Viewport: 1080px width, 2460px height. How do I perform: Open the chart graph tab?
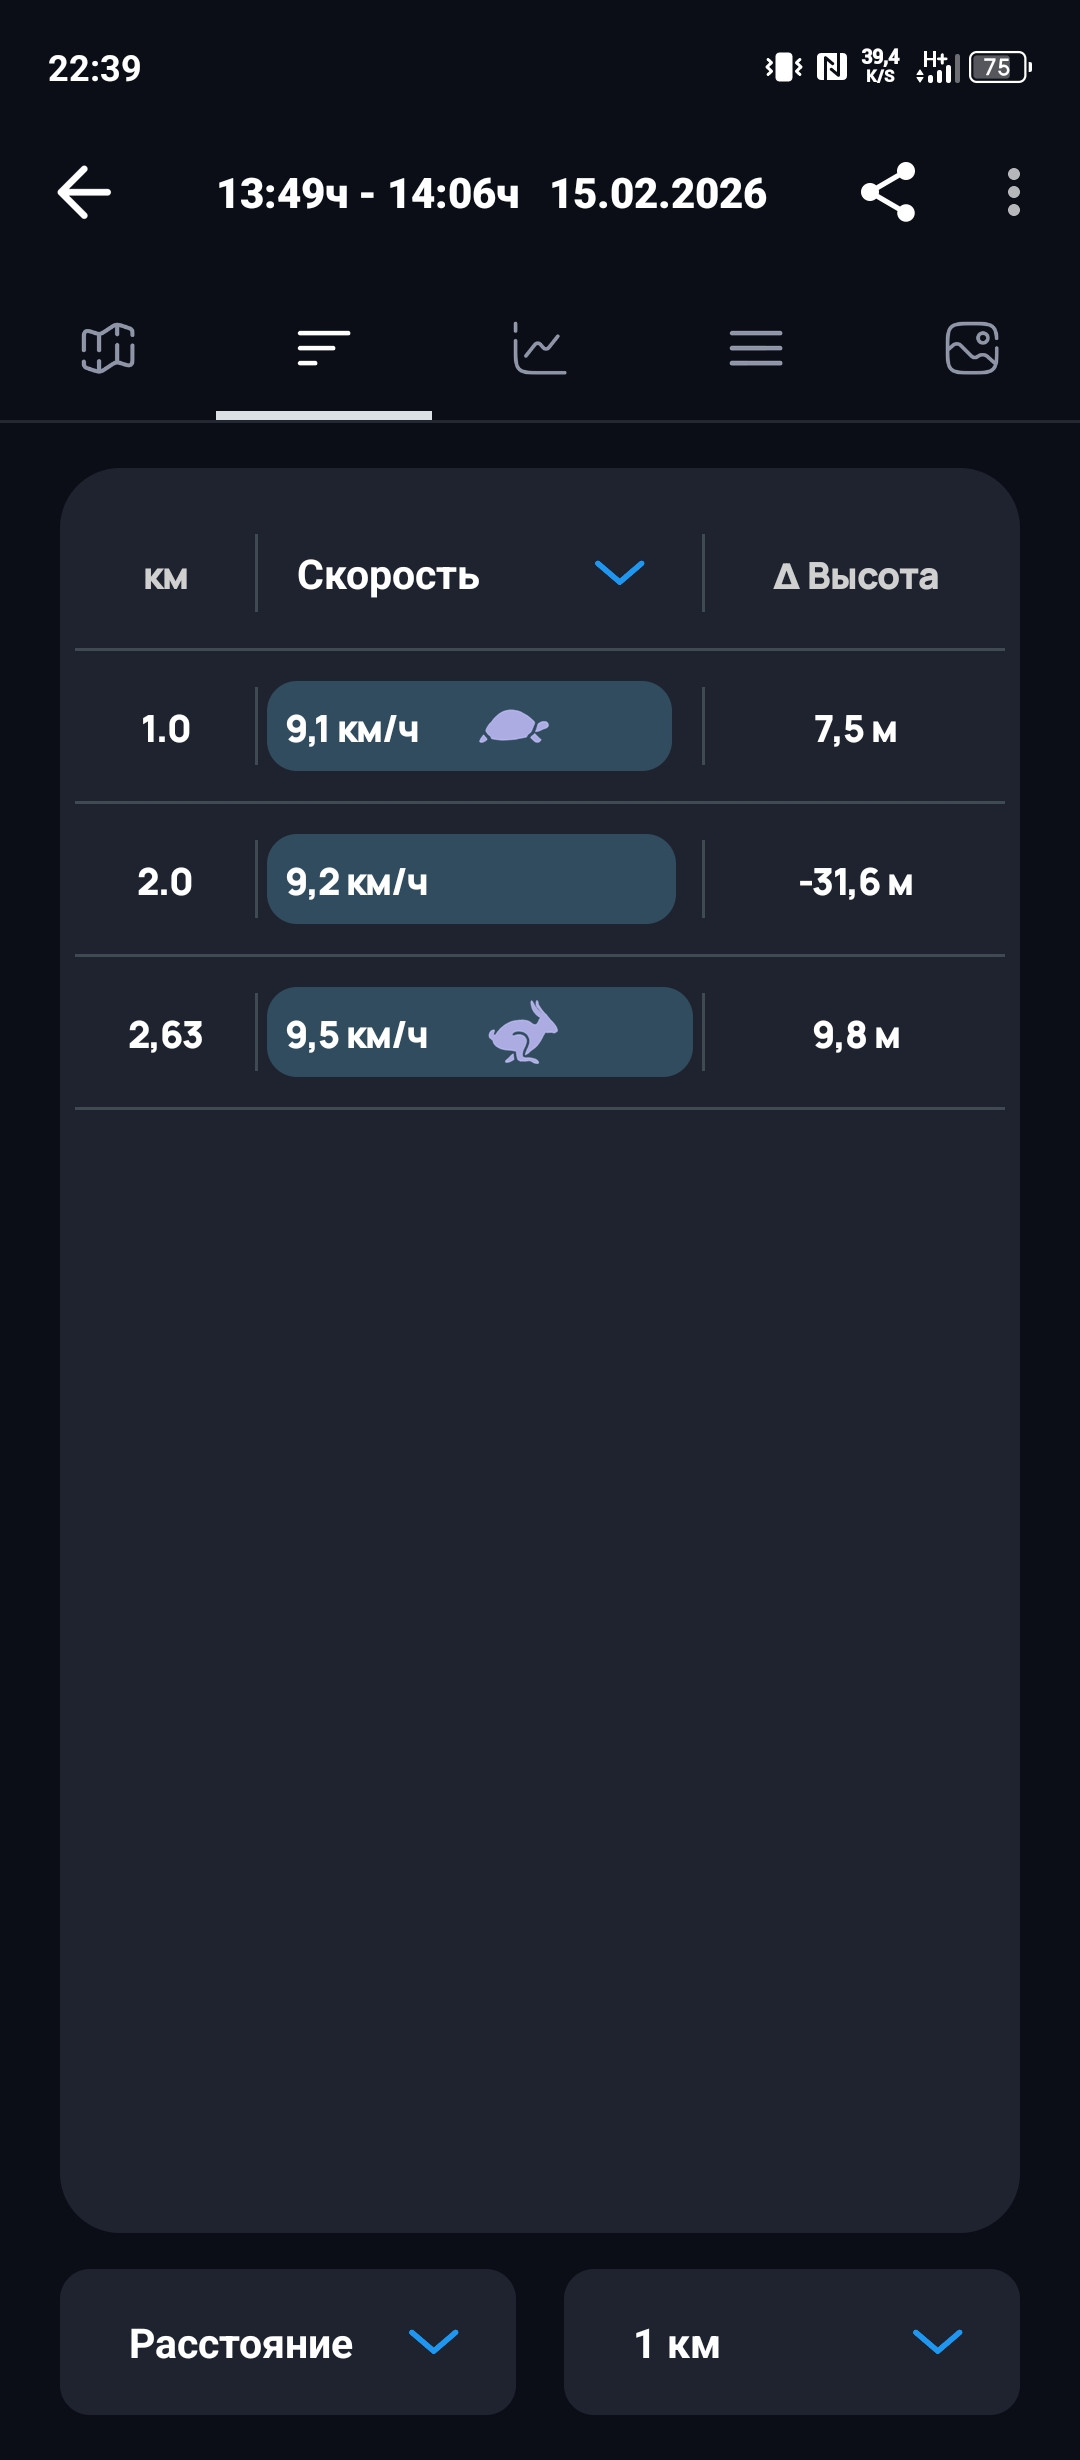pyautogui.click(x=540, y=348)
